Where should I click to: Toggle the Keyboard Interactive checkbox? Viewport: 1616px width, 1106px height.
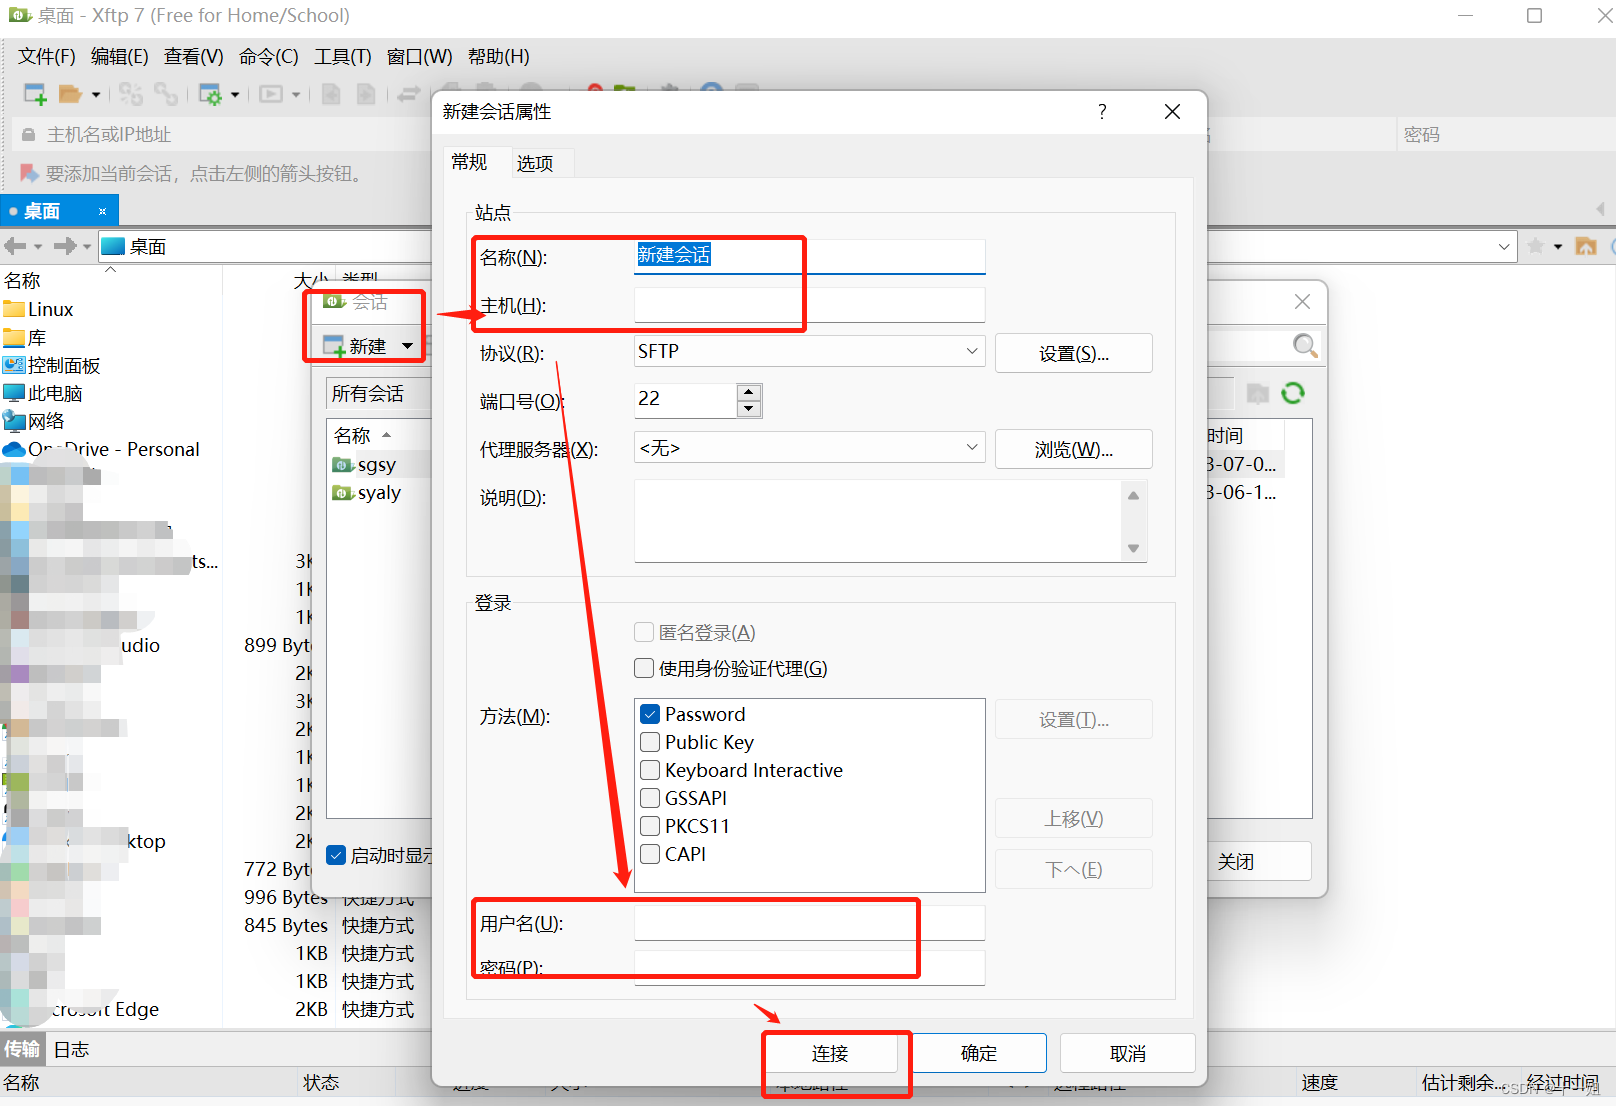(650, 770)
